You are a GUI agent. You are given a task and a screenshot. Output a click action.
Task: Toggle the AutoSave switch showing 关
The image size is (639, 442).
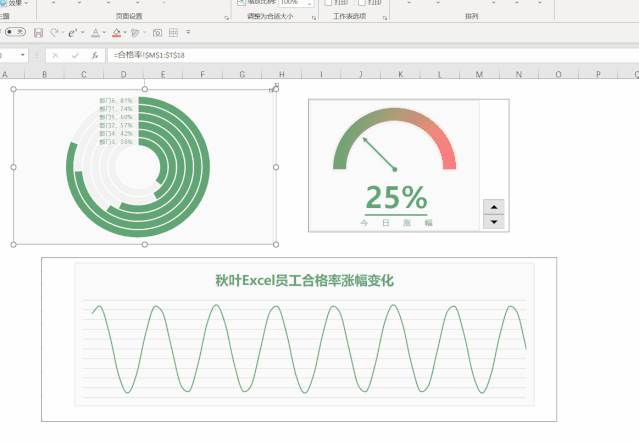pyautogui.click(x=15, y=32)
